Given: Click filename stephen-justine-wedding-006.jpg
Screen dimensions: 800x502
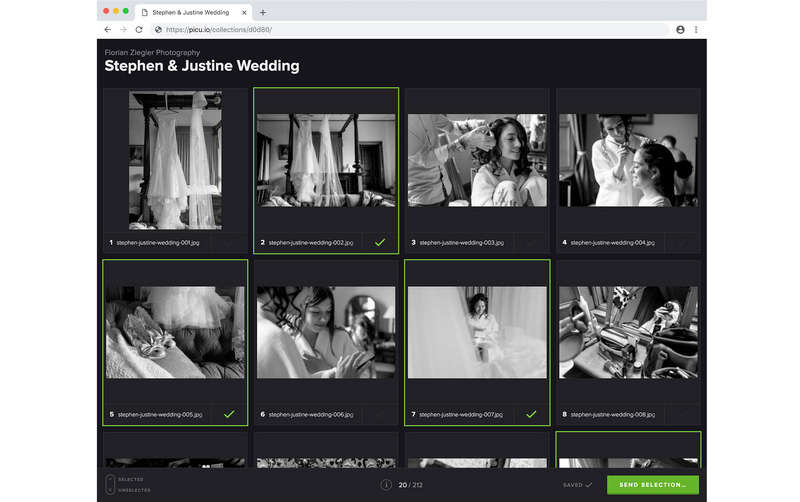Looking at the screenshot, I should click(311, 415).
